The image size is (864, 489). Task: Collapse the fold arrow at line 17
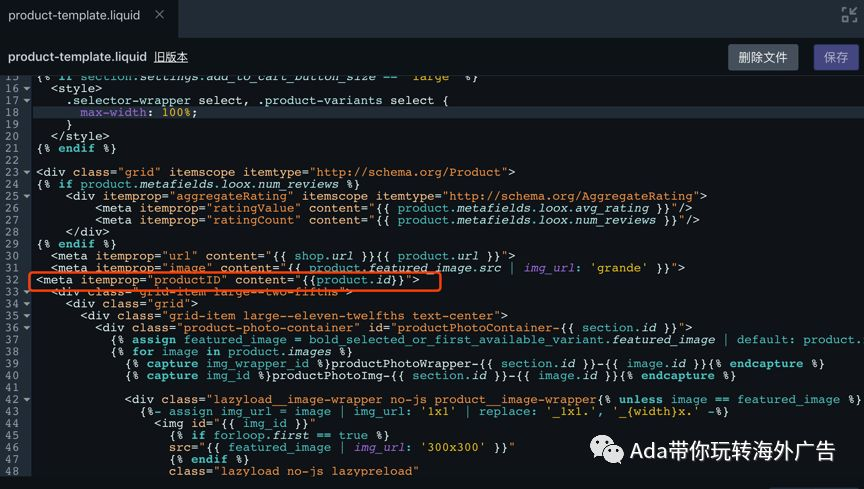pyautogui.click(x=26, y=101)
